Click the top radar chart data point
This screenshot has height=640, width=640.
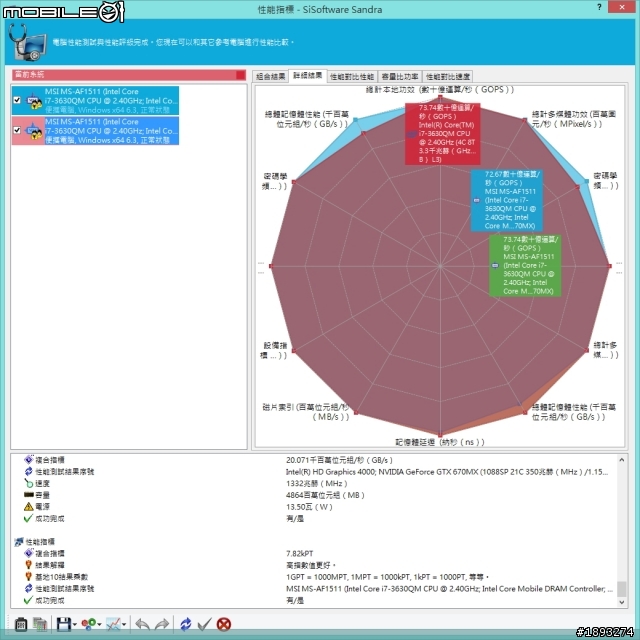pos(440,97)
